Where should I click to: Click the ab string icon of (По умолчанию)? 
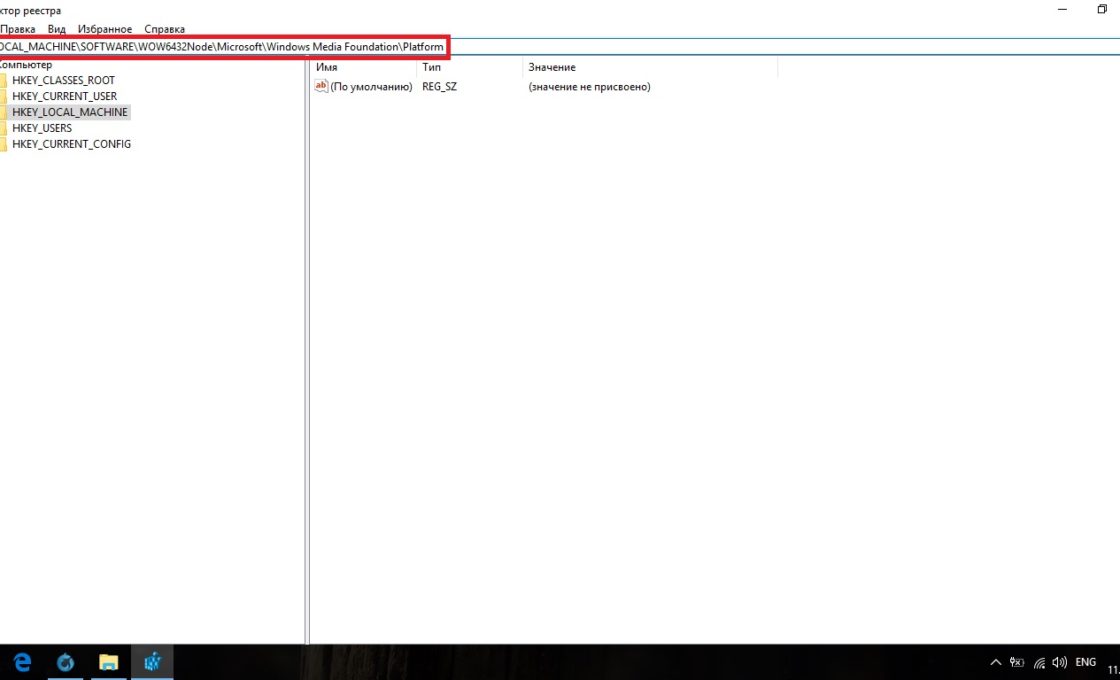[321, 86]
